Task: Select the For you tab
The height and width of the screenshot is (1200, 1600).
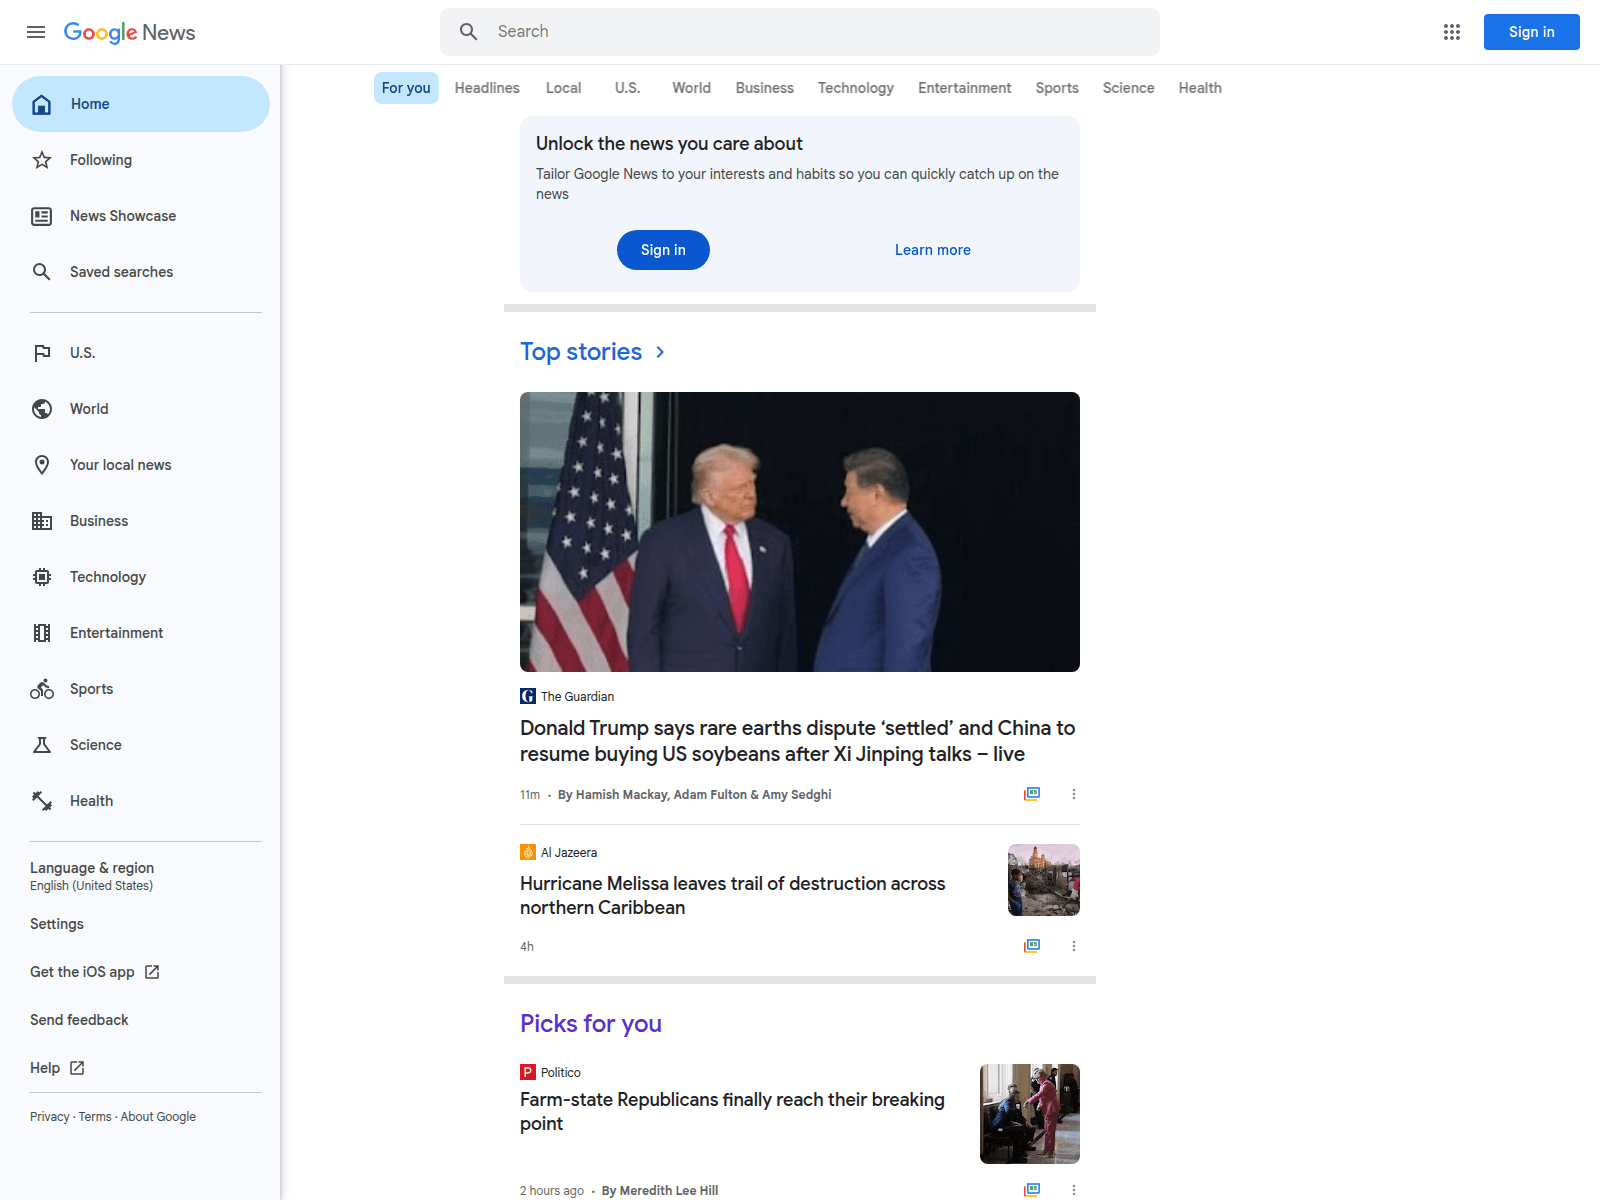Action: [x=406, y=88]
